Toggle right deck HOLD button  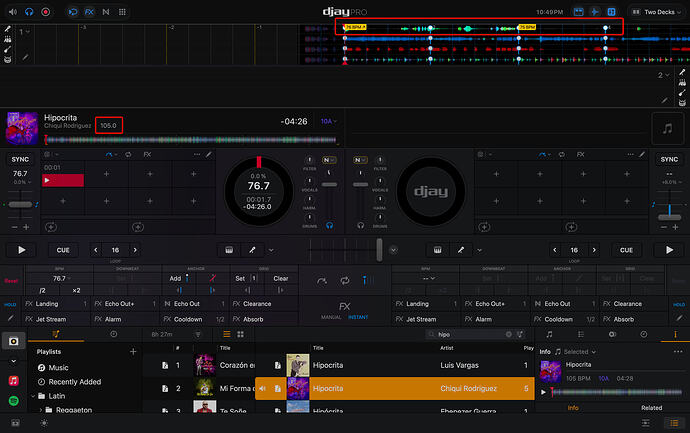(x=679, y=304)
